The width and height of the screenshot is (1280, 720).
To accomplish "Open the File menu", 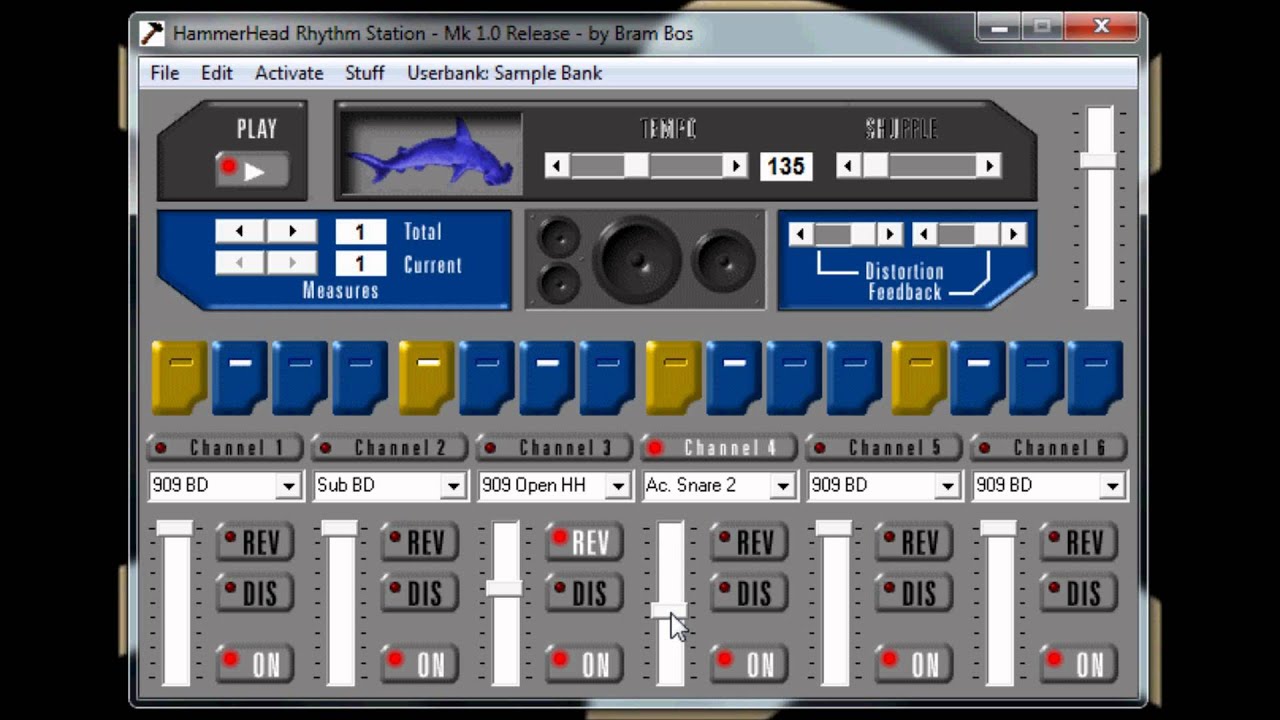I will [165, 73].
